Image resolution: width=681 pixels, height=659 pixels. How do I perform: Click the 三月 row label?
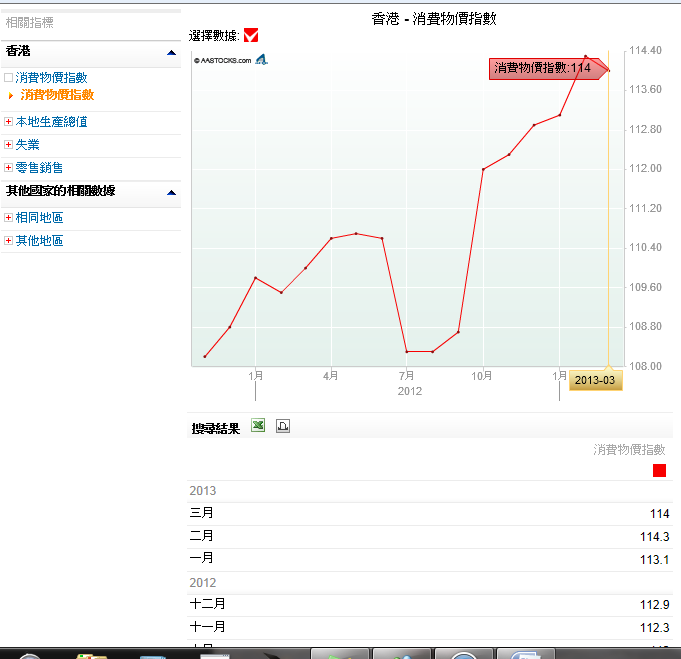click(x=202, y=513)
